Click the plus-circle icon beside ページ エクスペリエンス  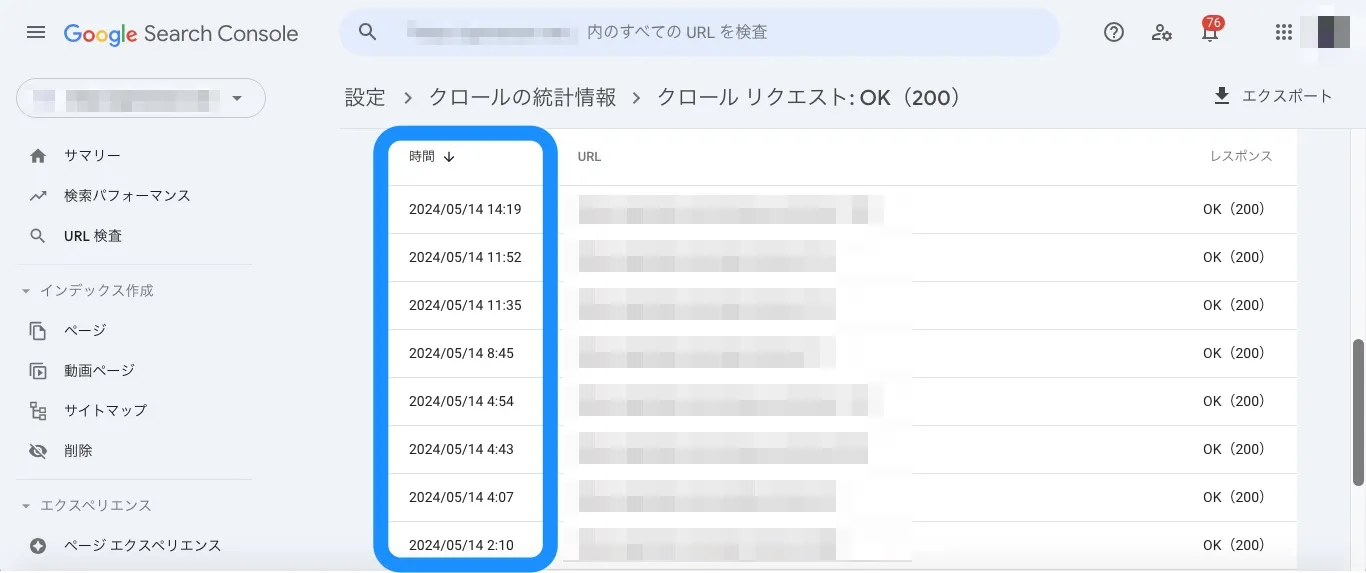(x=38, y=546)
